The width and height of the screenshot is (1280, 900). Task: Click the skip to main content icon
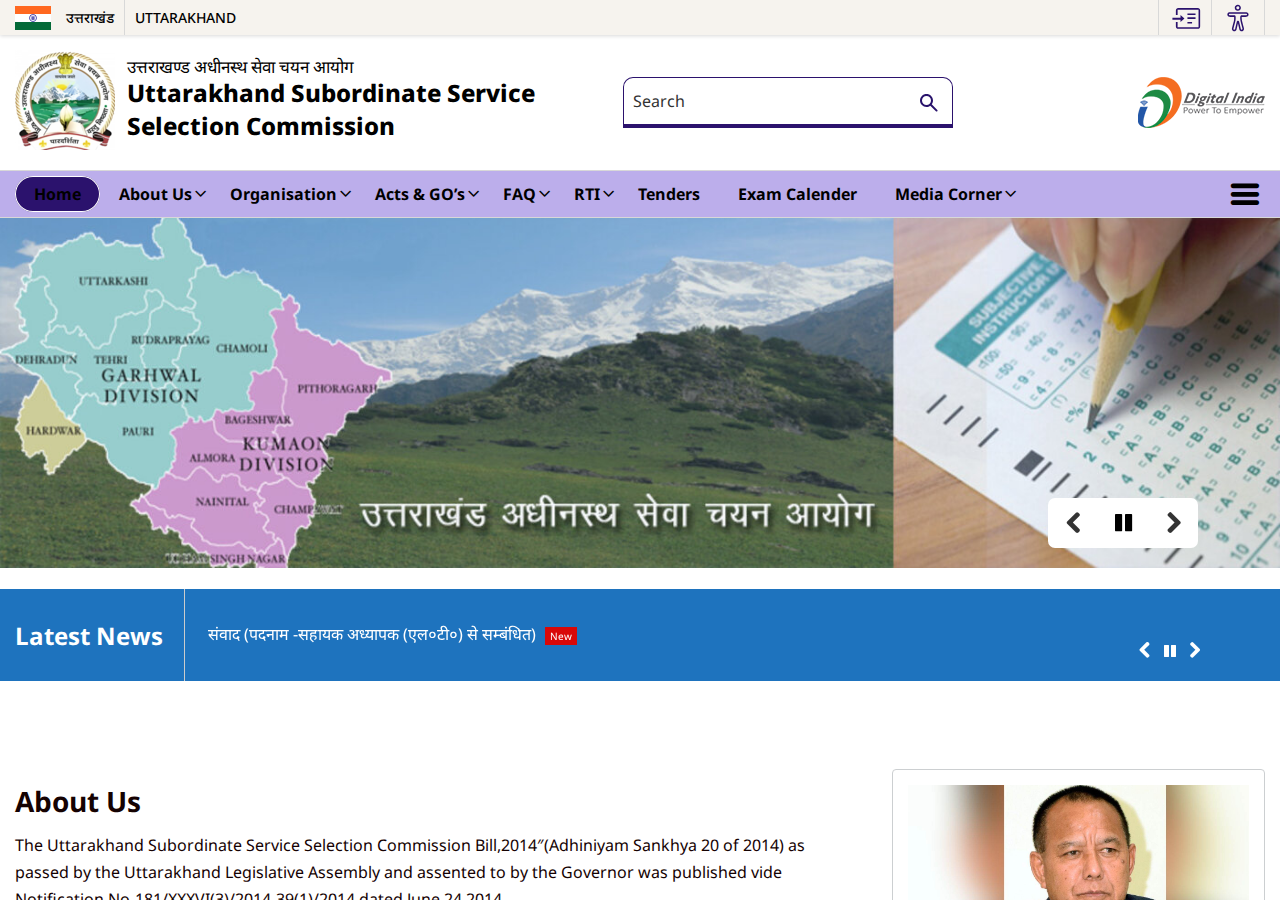pos(1186,18)
